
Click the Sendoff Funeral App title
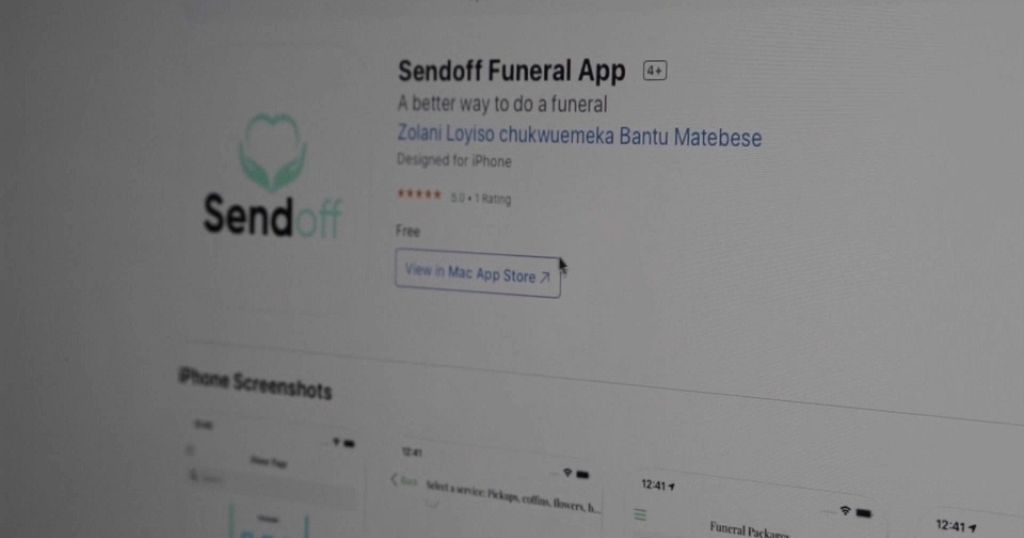pyautogui.click(x=511, y=71)
